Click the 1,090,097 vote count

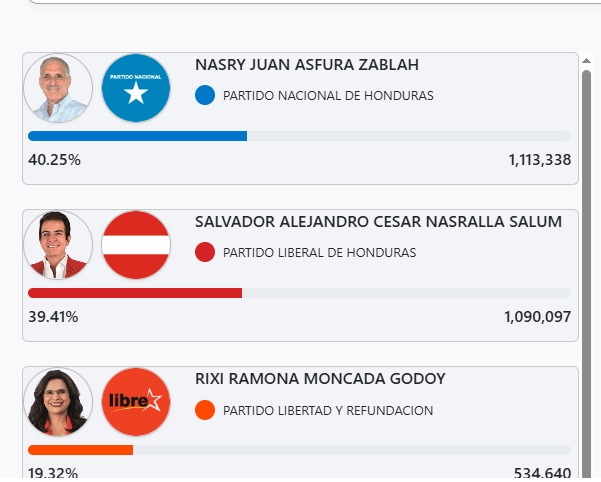click(x=537, y=317)
